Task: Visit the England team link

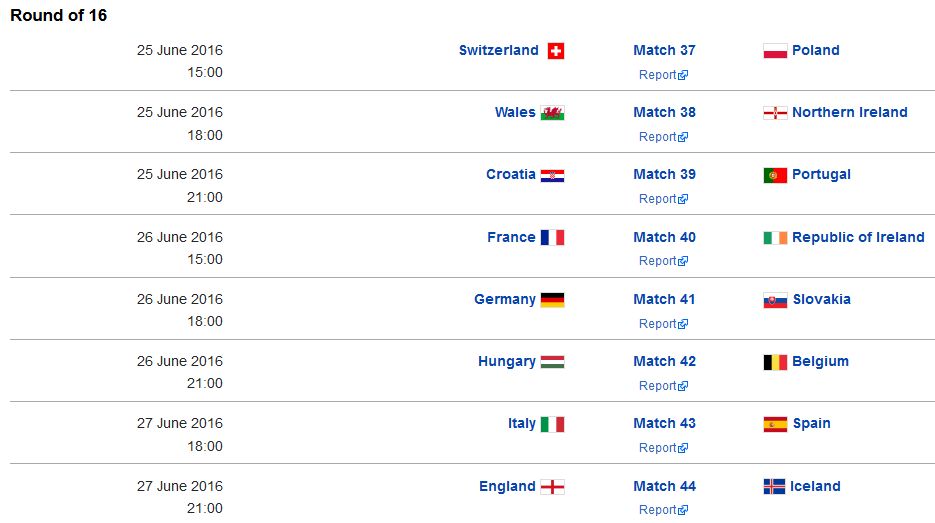Action: click(x=507, y=486)
